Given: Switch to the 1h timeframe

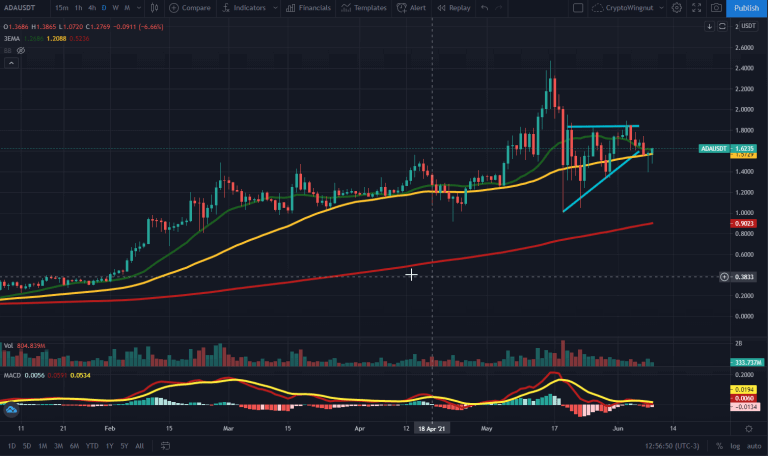Looking at the screenshot, I should point(78,8).
